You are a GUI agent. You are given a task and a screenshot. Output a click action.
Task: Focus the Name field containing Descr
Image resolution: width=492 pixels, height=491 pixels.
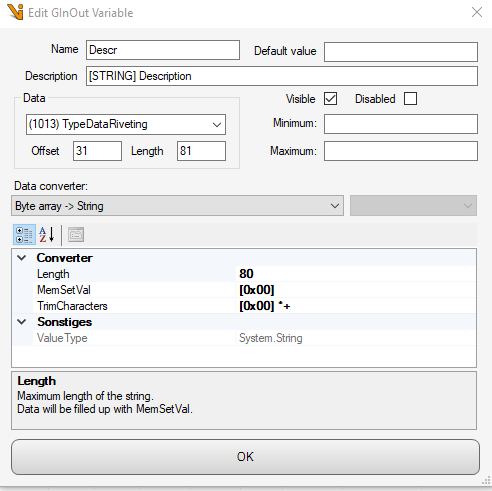point(163,50)
